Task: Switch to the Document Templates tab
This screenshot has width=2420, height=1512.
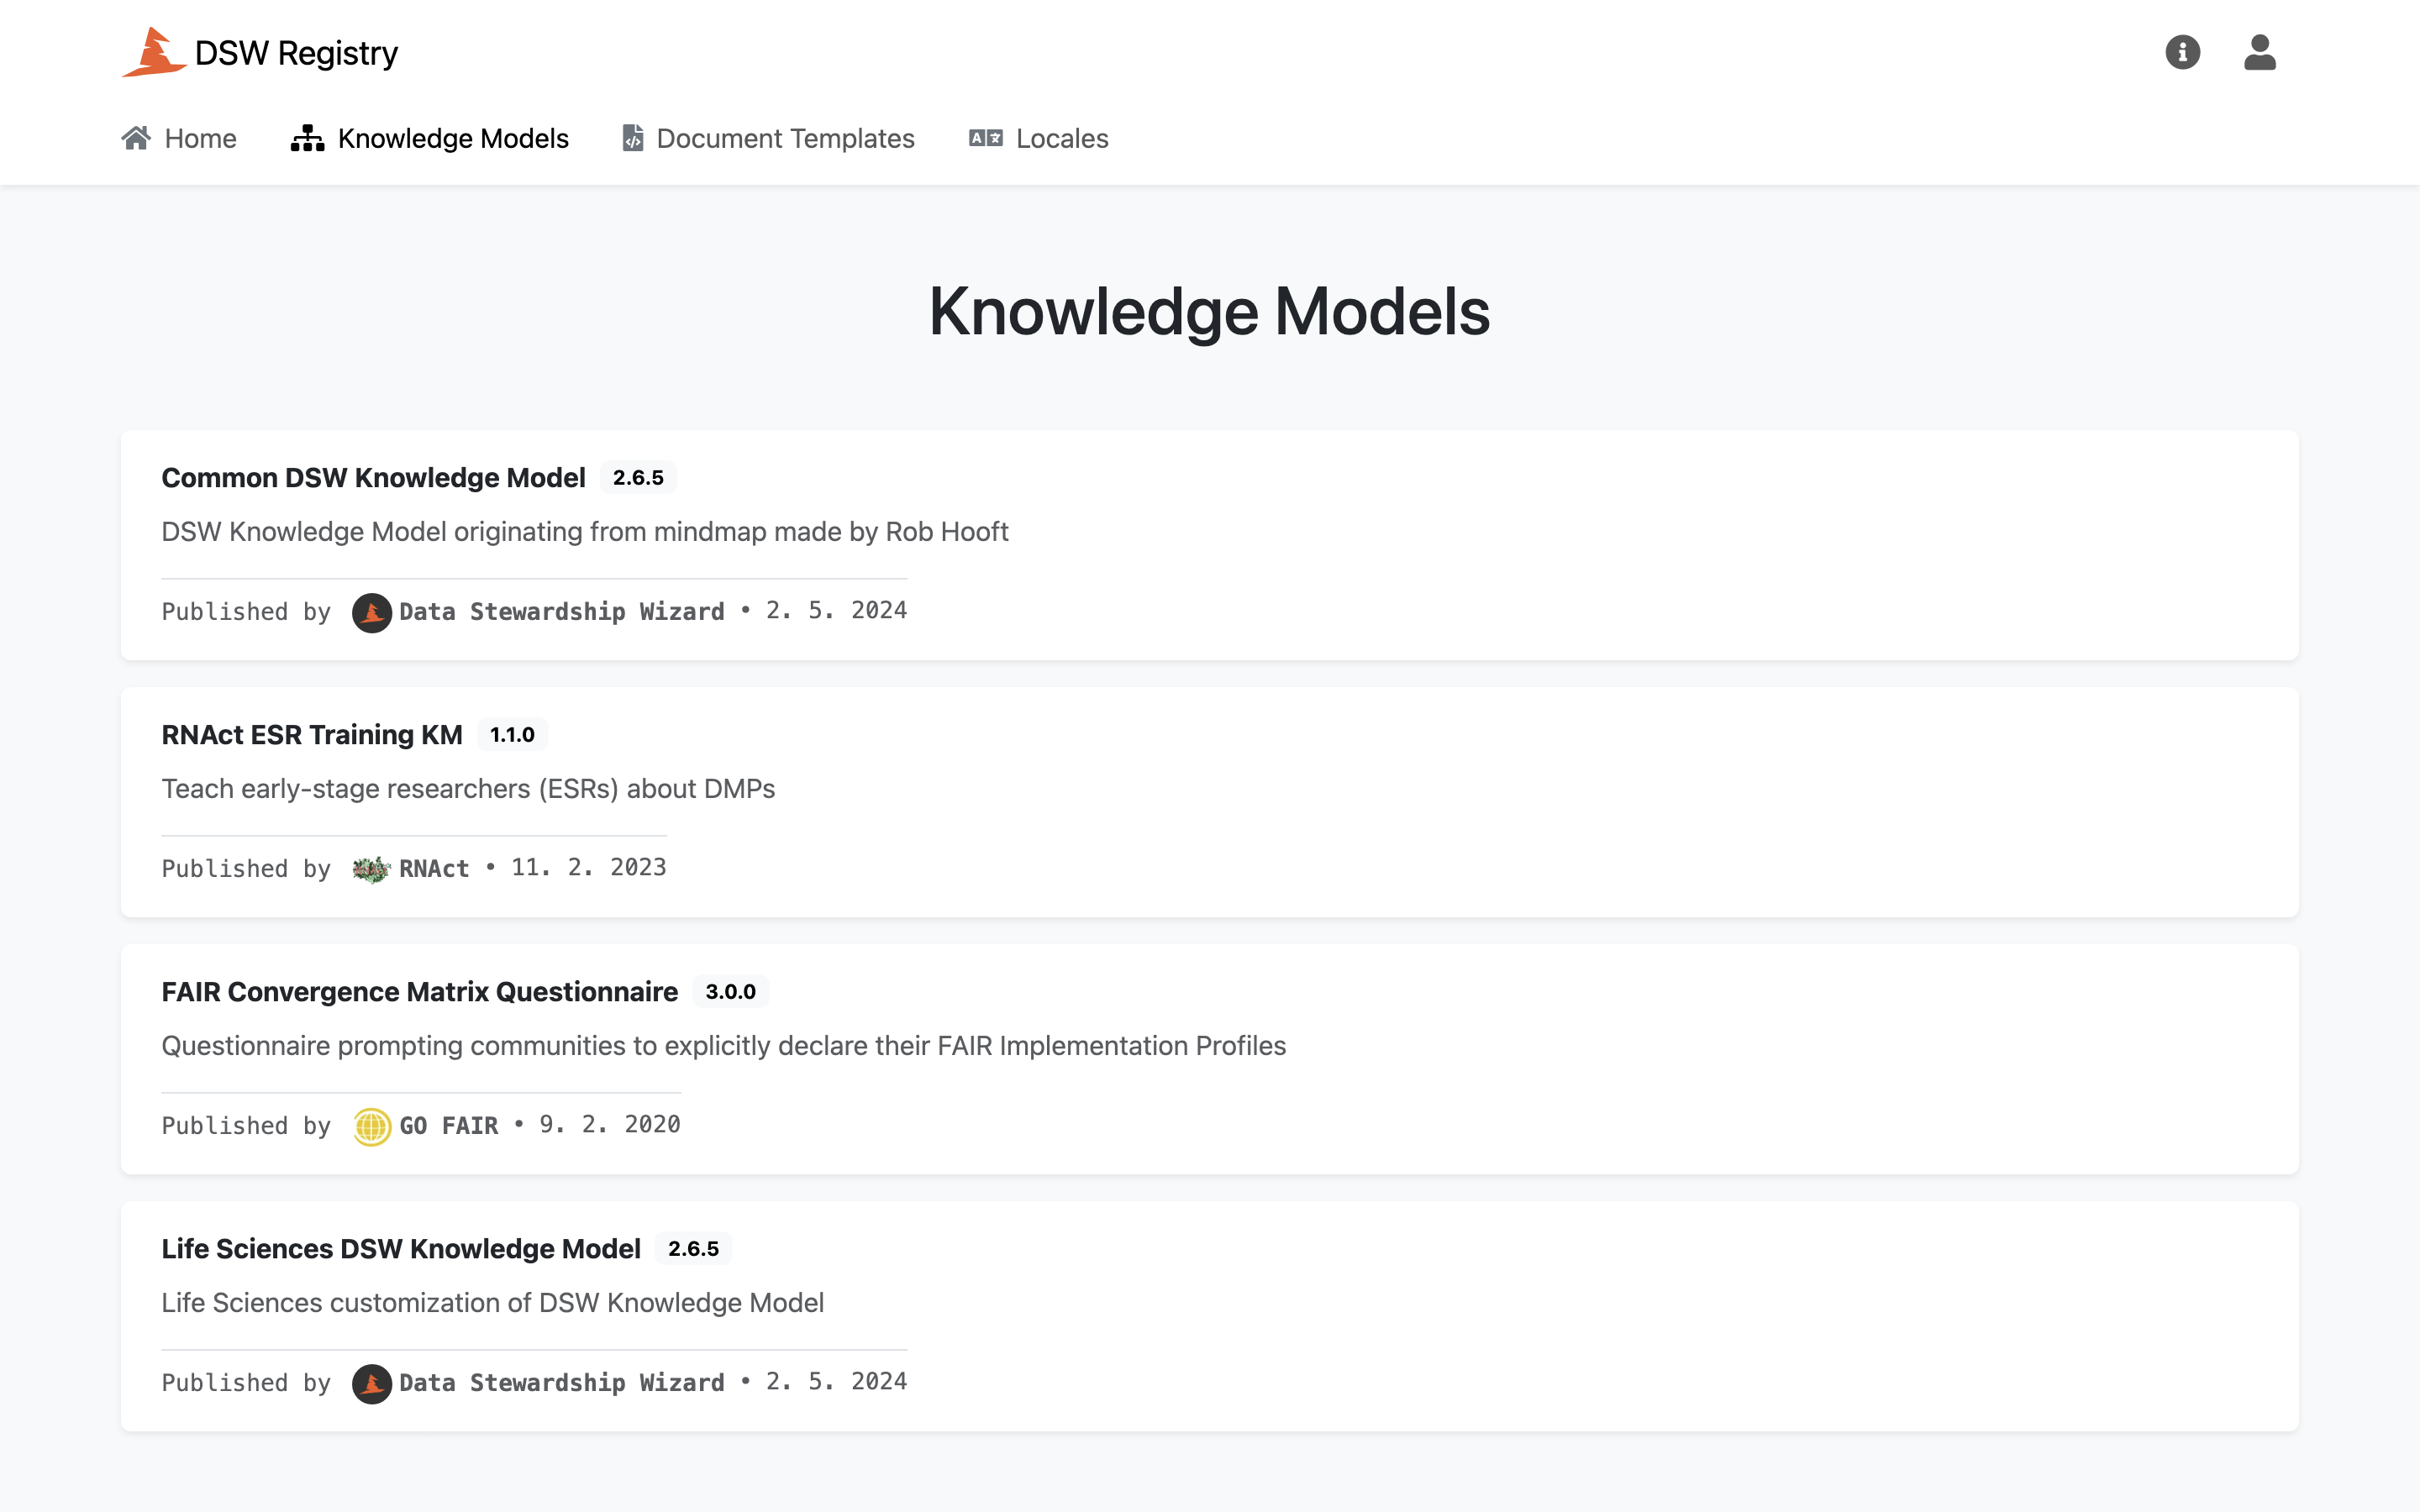Action: (x=768, y=138)
